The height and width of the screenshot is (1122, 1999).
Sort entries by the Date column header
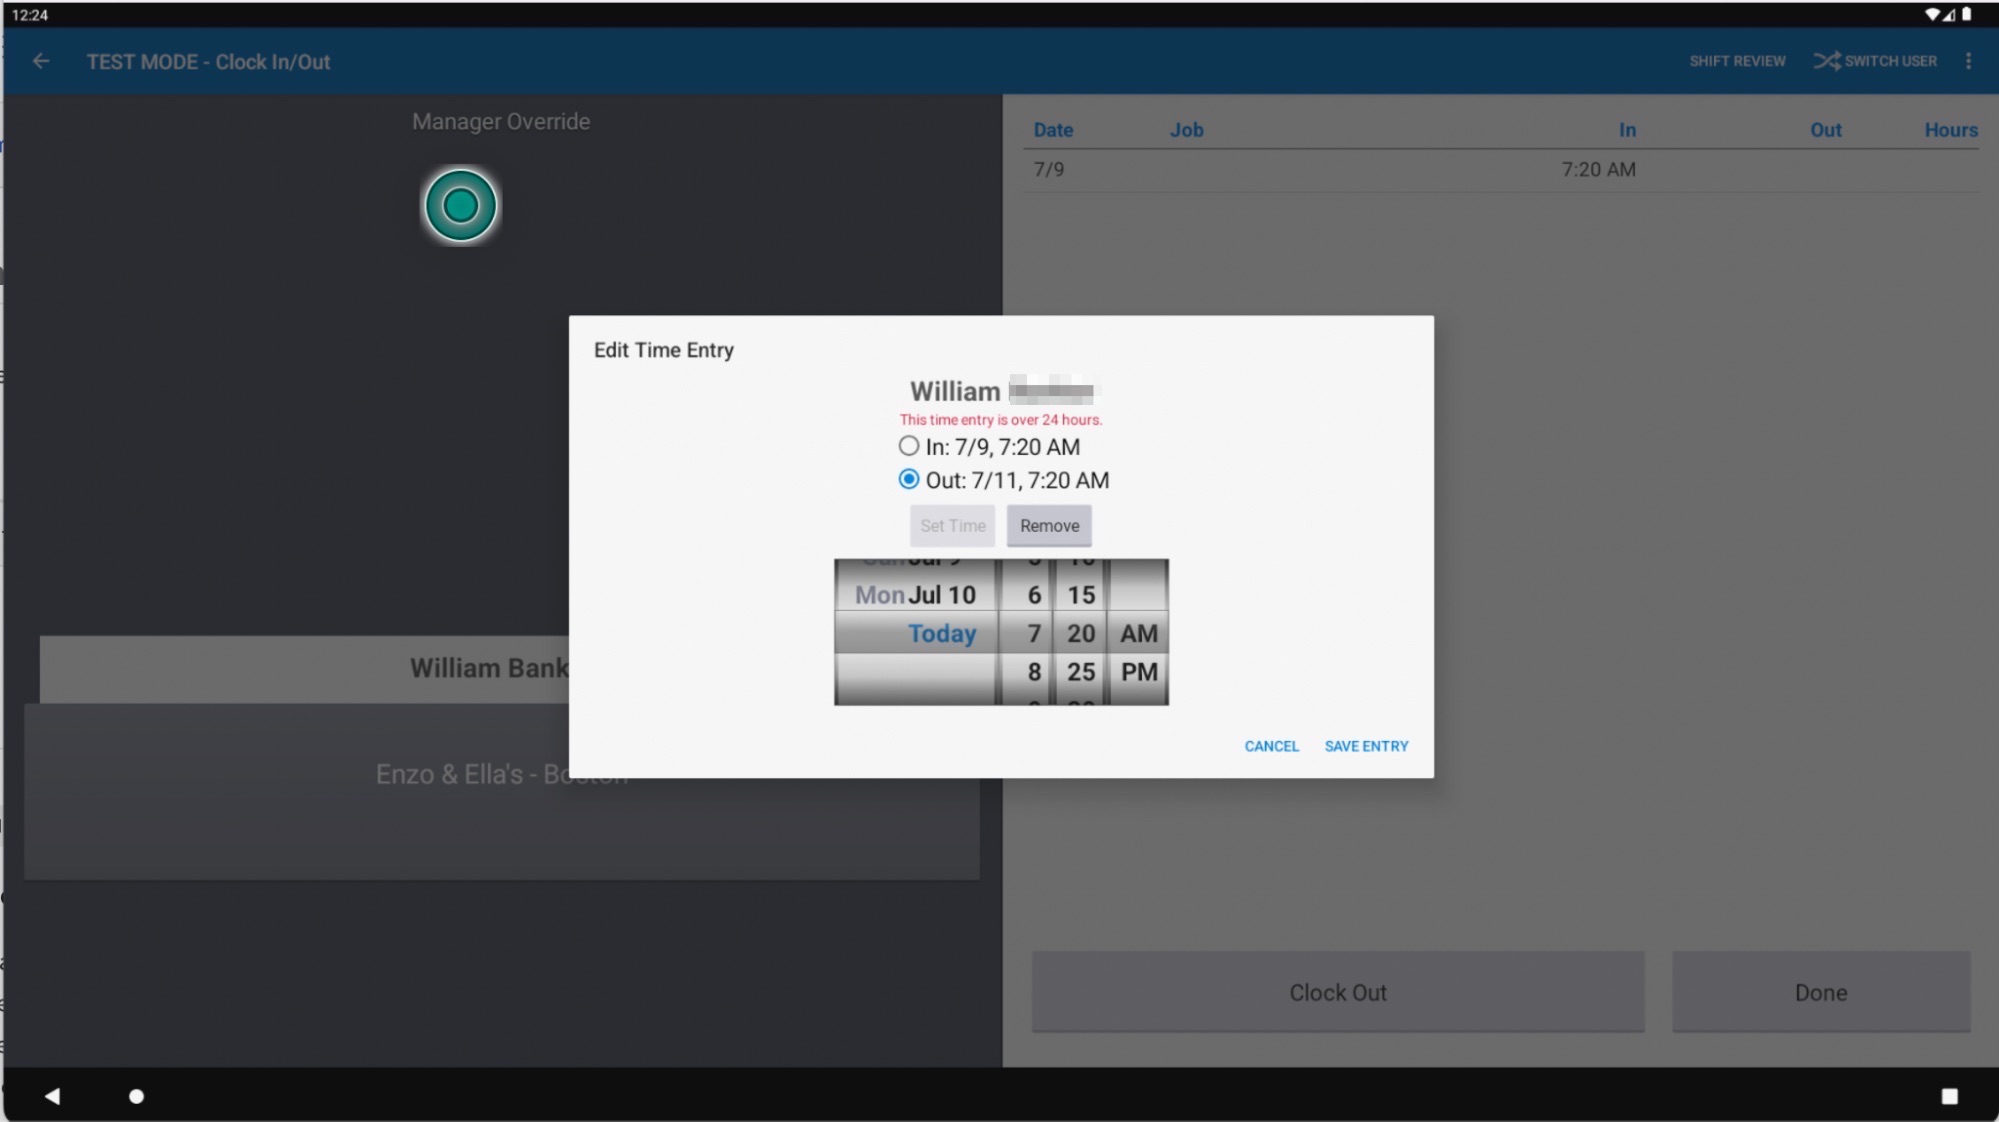(1052, 129)
